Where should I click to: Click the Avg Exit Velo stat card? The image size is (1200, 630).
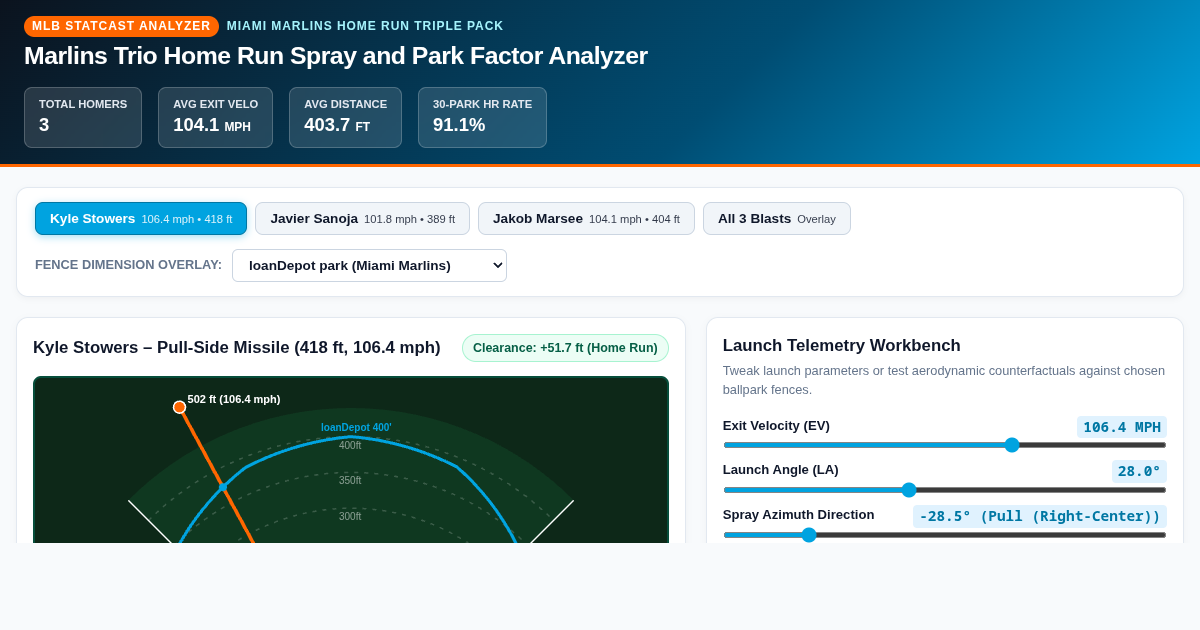215,117
